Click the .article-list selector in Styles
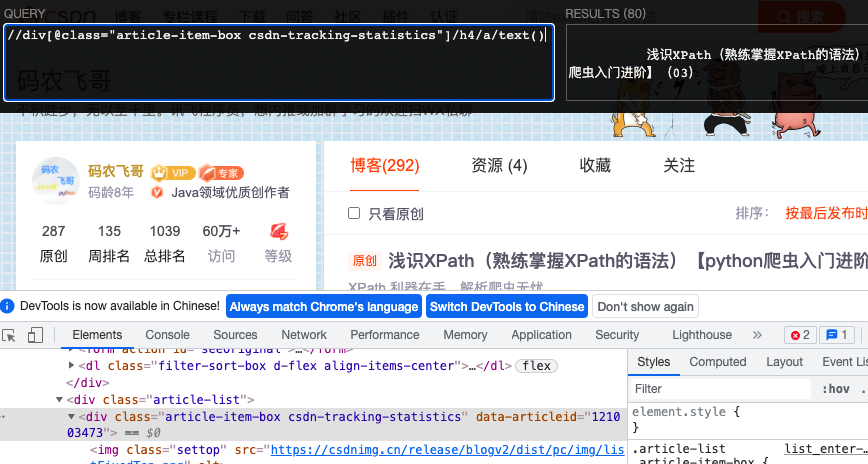This screenshot has width=868, height=464. click(x=679, y=448)
